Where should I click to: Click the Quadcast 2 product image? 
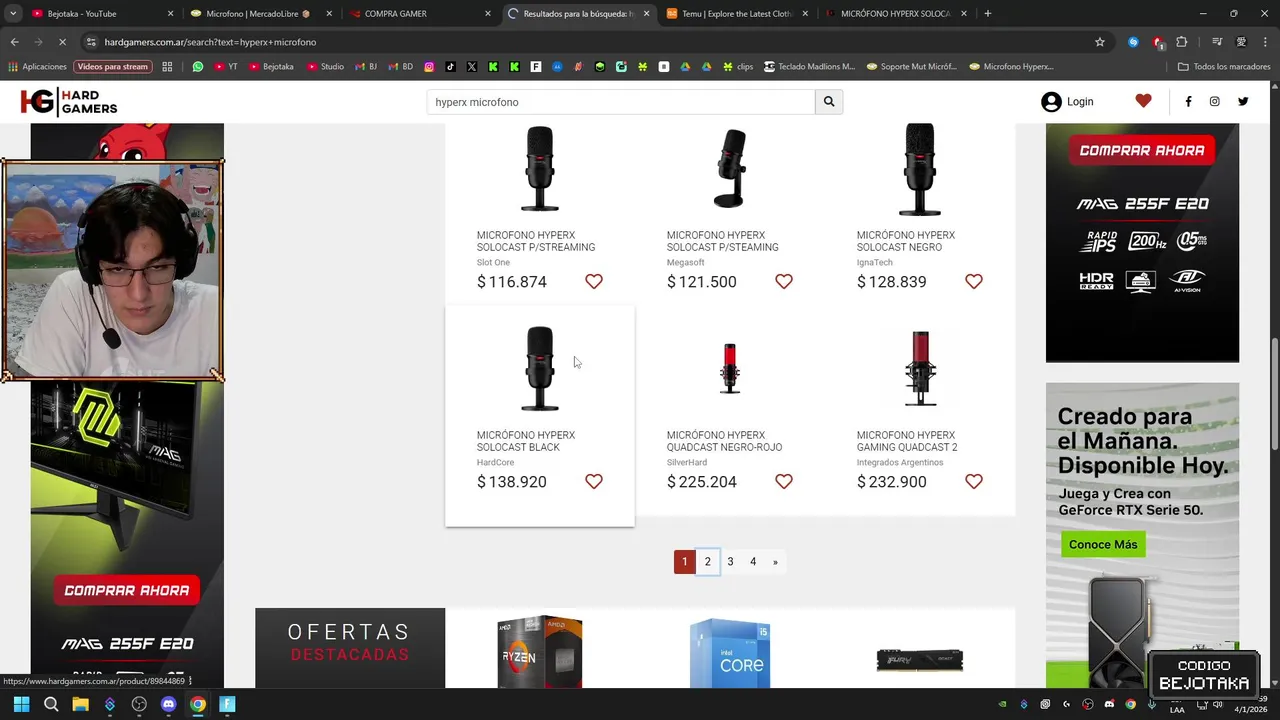tap(920, 368)
